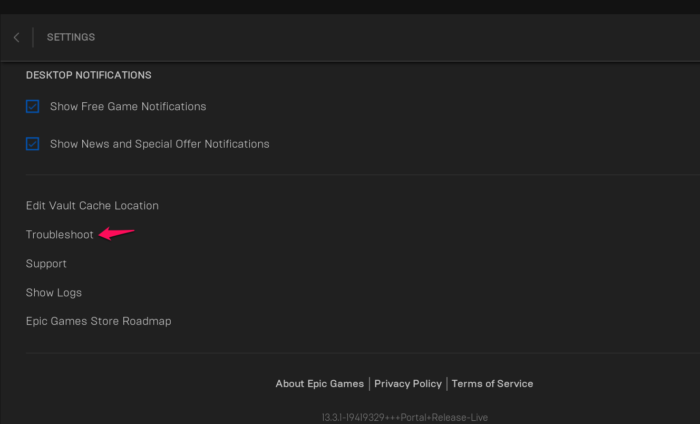Click the back chevron beside Settings
700x424 pixels.
[x=16, y=38]
